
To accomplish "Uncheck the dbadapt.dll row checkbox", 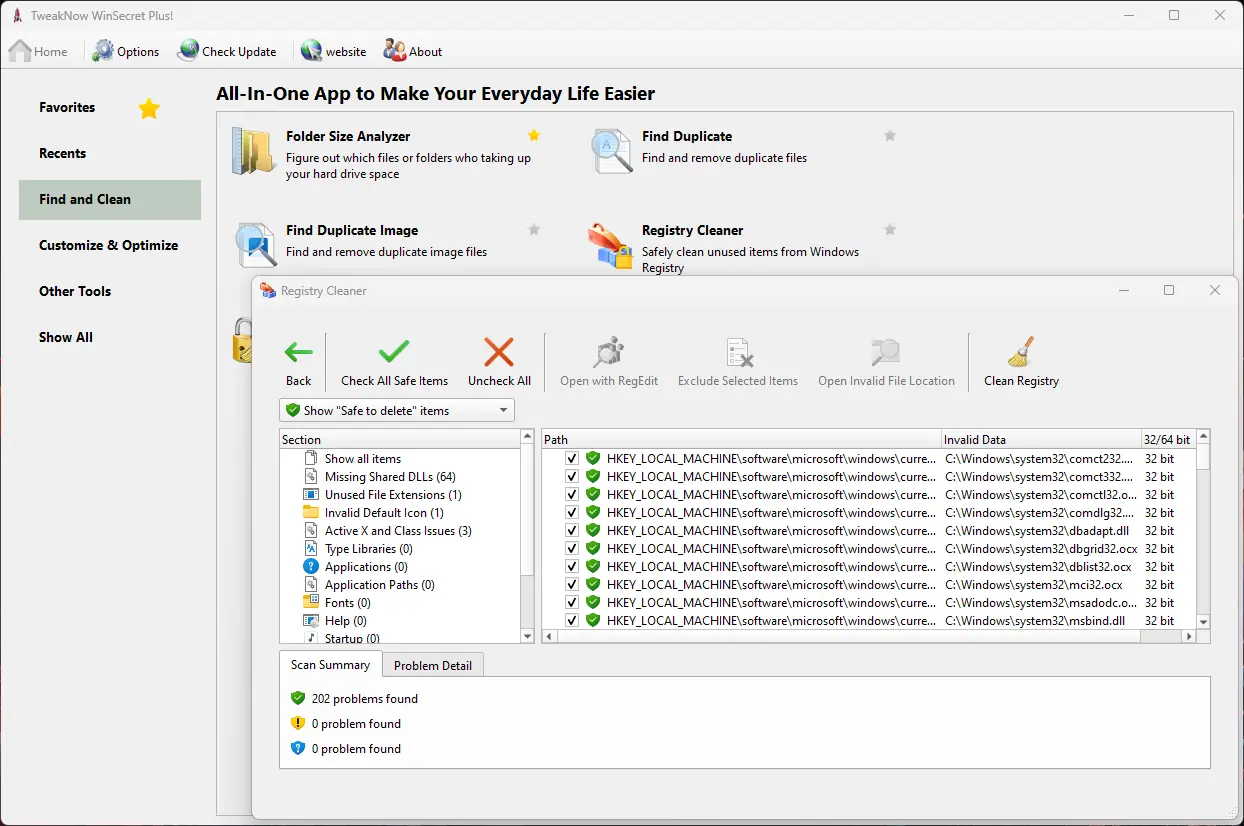I will (572, 530).
